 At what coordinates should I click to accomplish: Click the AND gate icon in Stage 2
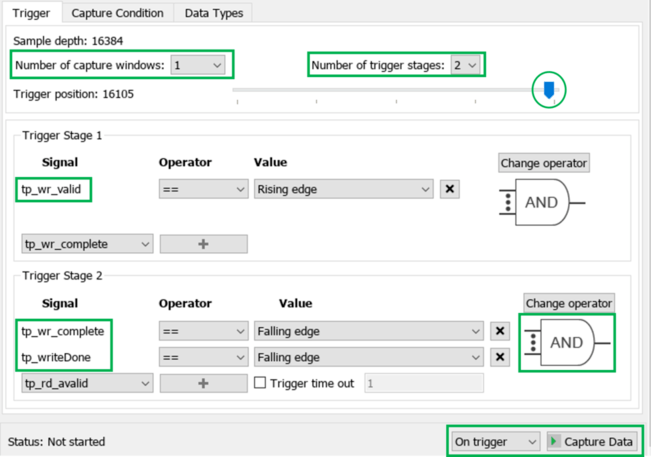(x=566, y=343)
